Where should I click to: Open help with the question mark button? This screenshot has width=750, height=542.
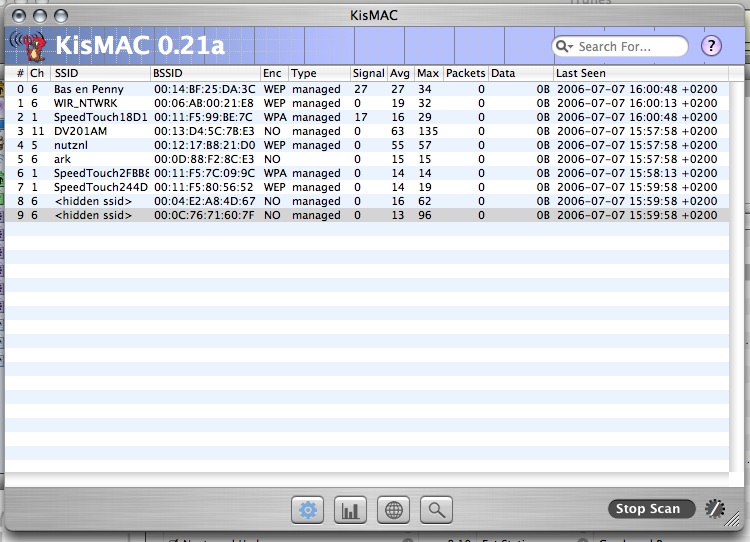click(x=711, y=46)
